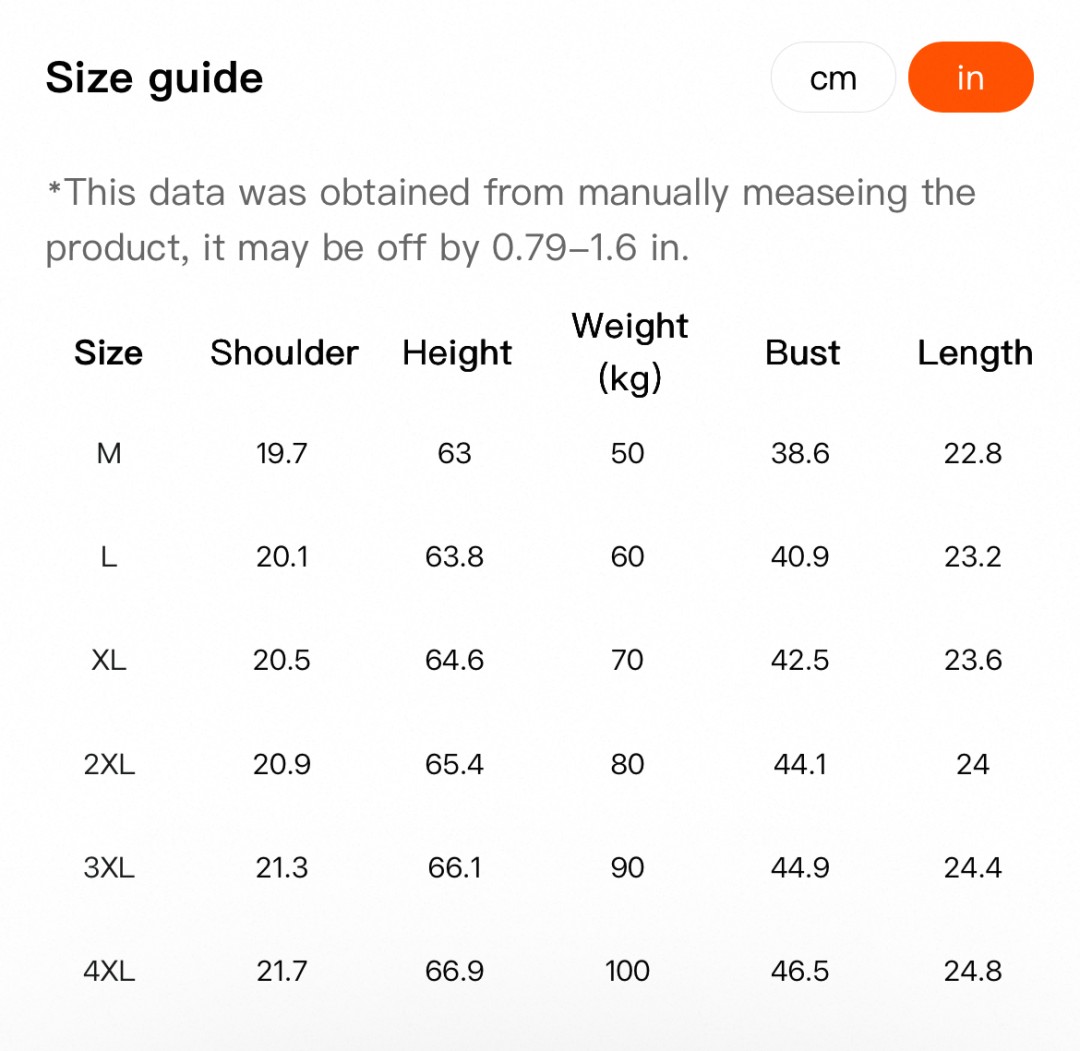
Task: Select the 2XL size row label
Action: click(x=109, y=765)
